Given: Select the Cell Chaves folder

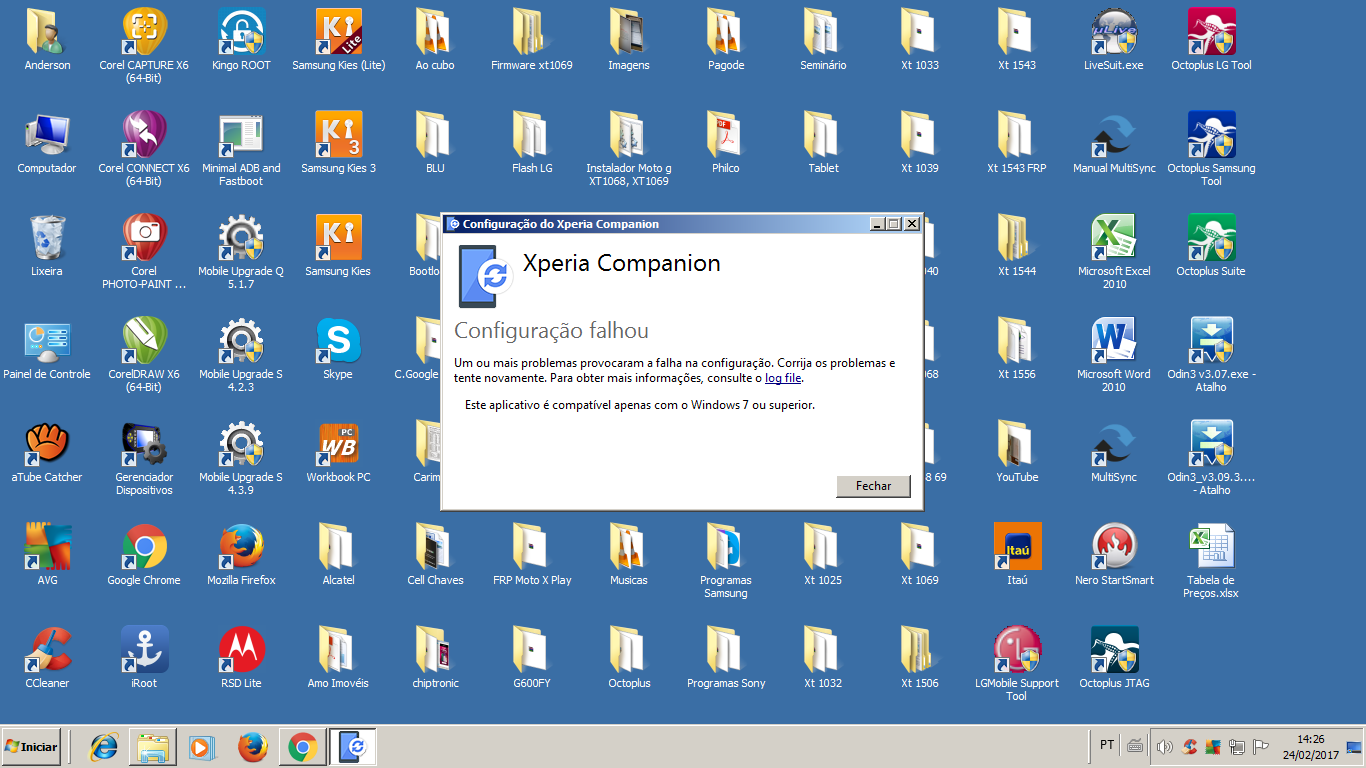Looking at the screenshot, I should (x=435, y=546).
